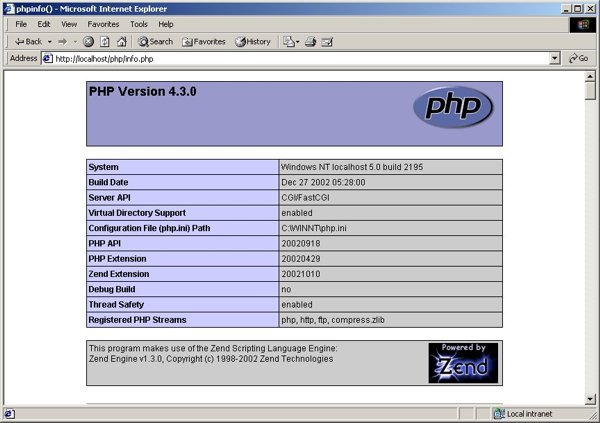This screenshot has height=423, width=600.
Task: Click the Forward arrow button
Action: click(x=63, y=42)
